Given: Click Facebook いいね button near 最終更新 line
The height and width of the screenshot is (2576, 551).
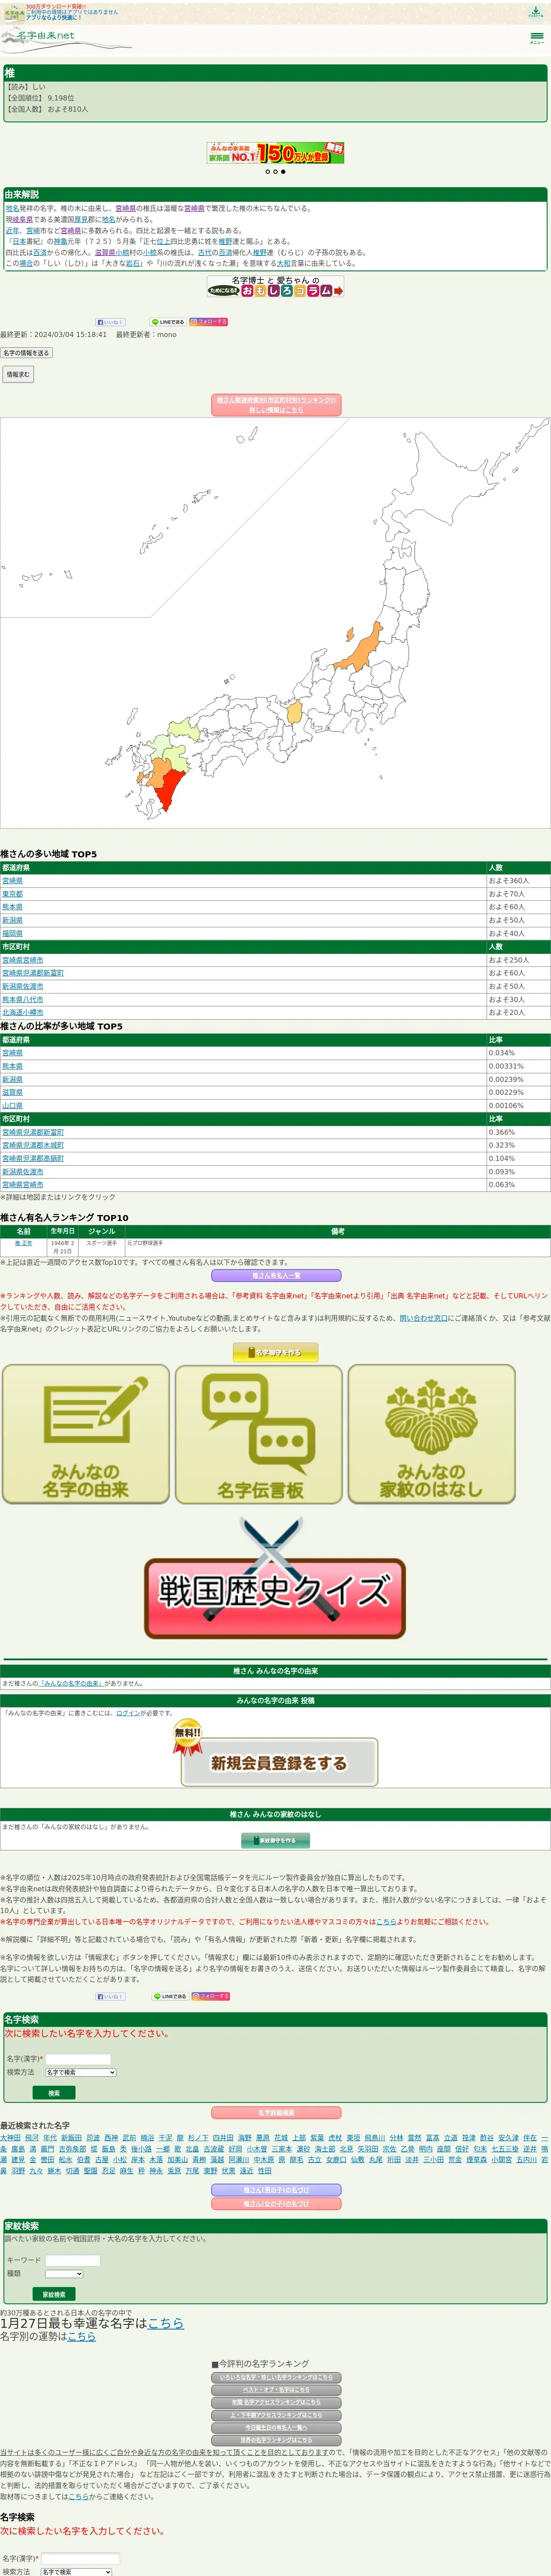Looking at the screenshot, I should point(110,322).
